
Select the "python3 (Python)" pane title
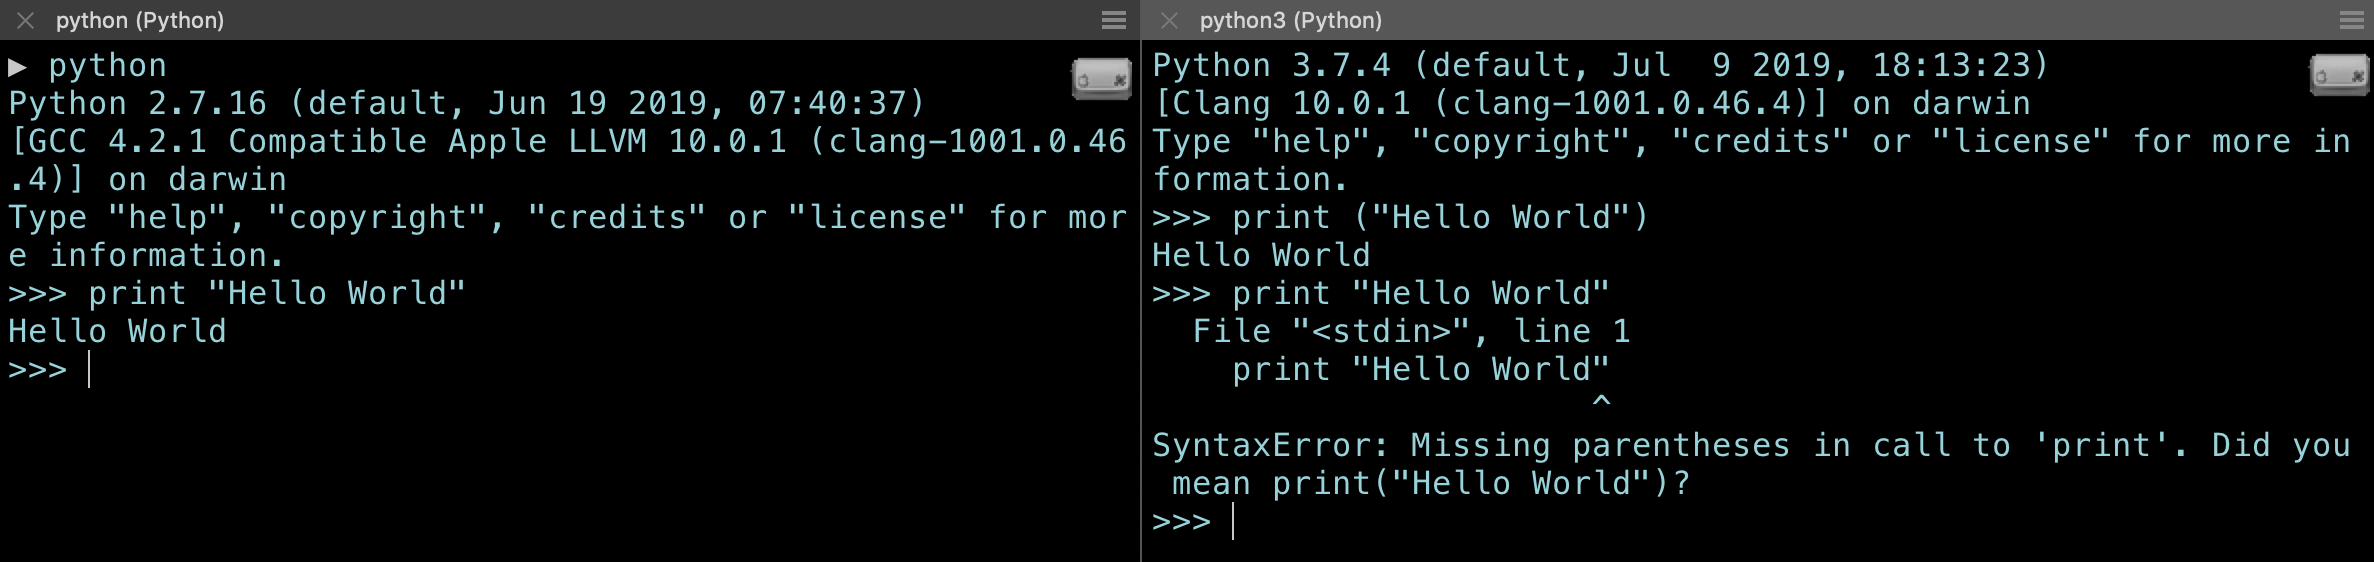coord(1290,20)
